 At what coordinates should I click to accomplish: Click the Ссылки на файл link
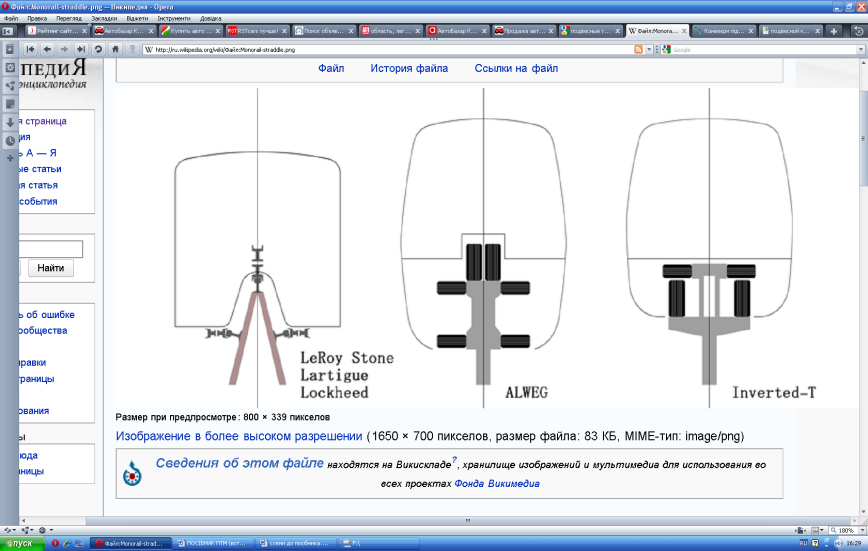tap(516, 69)
